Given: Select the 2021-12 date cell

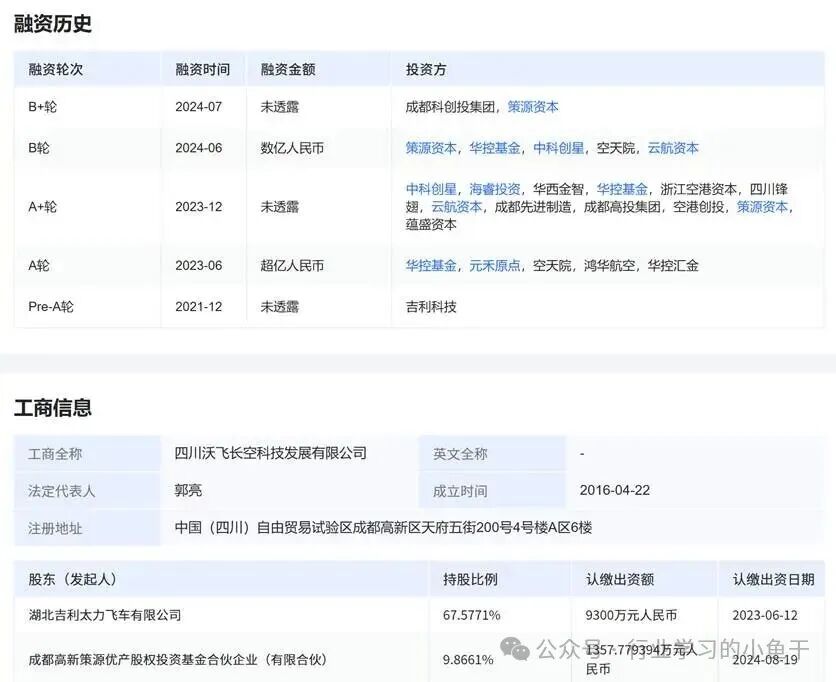Looking at the screenshot, I should (x=198, y=307).
